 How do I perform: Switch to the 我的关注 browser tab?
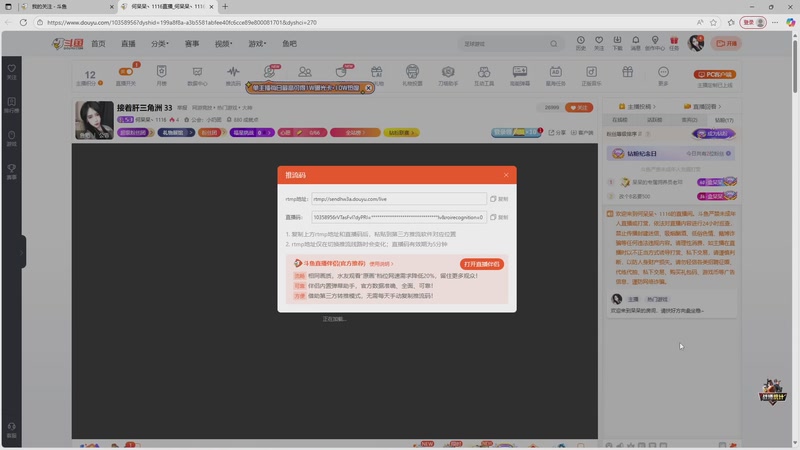(x=65, y=7)
